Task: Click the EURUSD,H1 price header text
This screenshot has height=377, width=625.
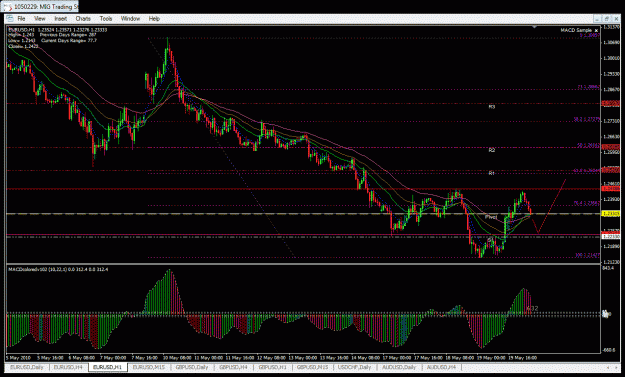Action: tap(57, 30)
